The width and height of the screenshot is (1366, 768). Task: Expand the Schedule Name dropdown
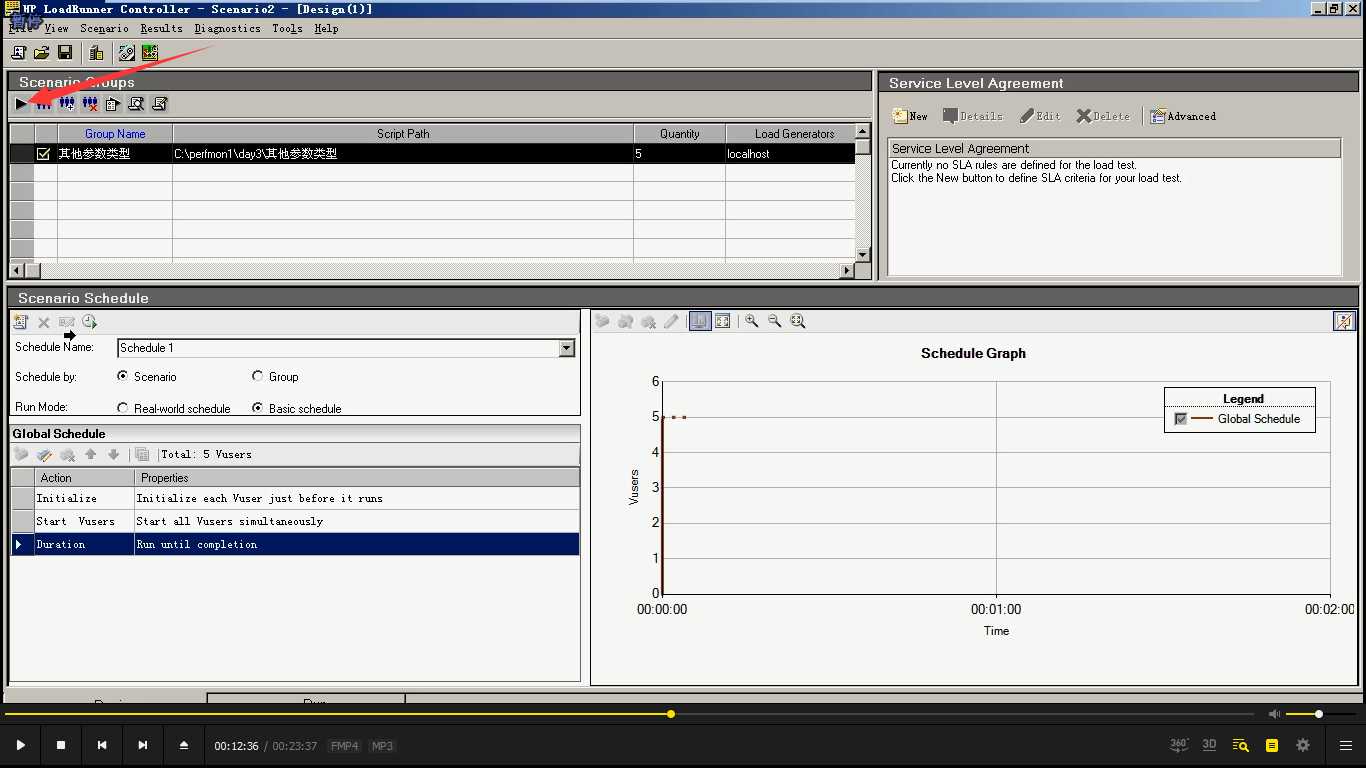[567, 348]
